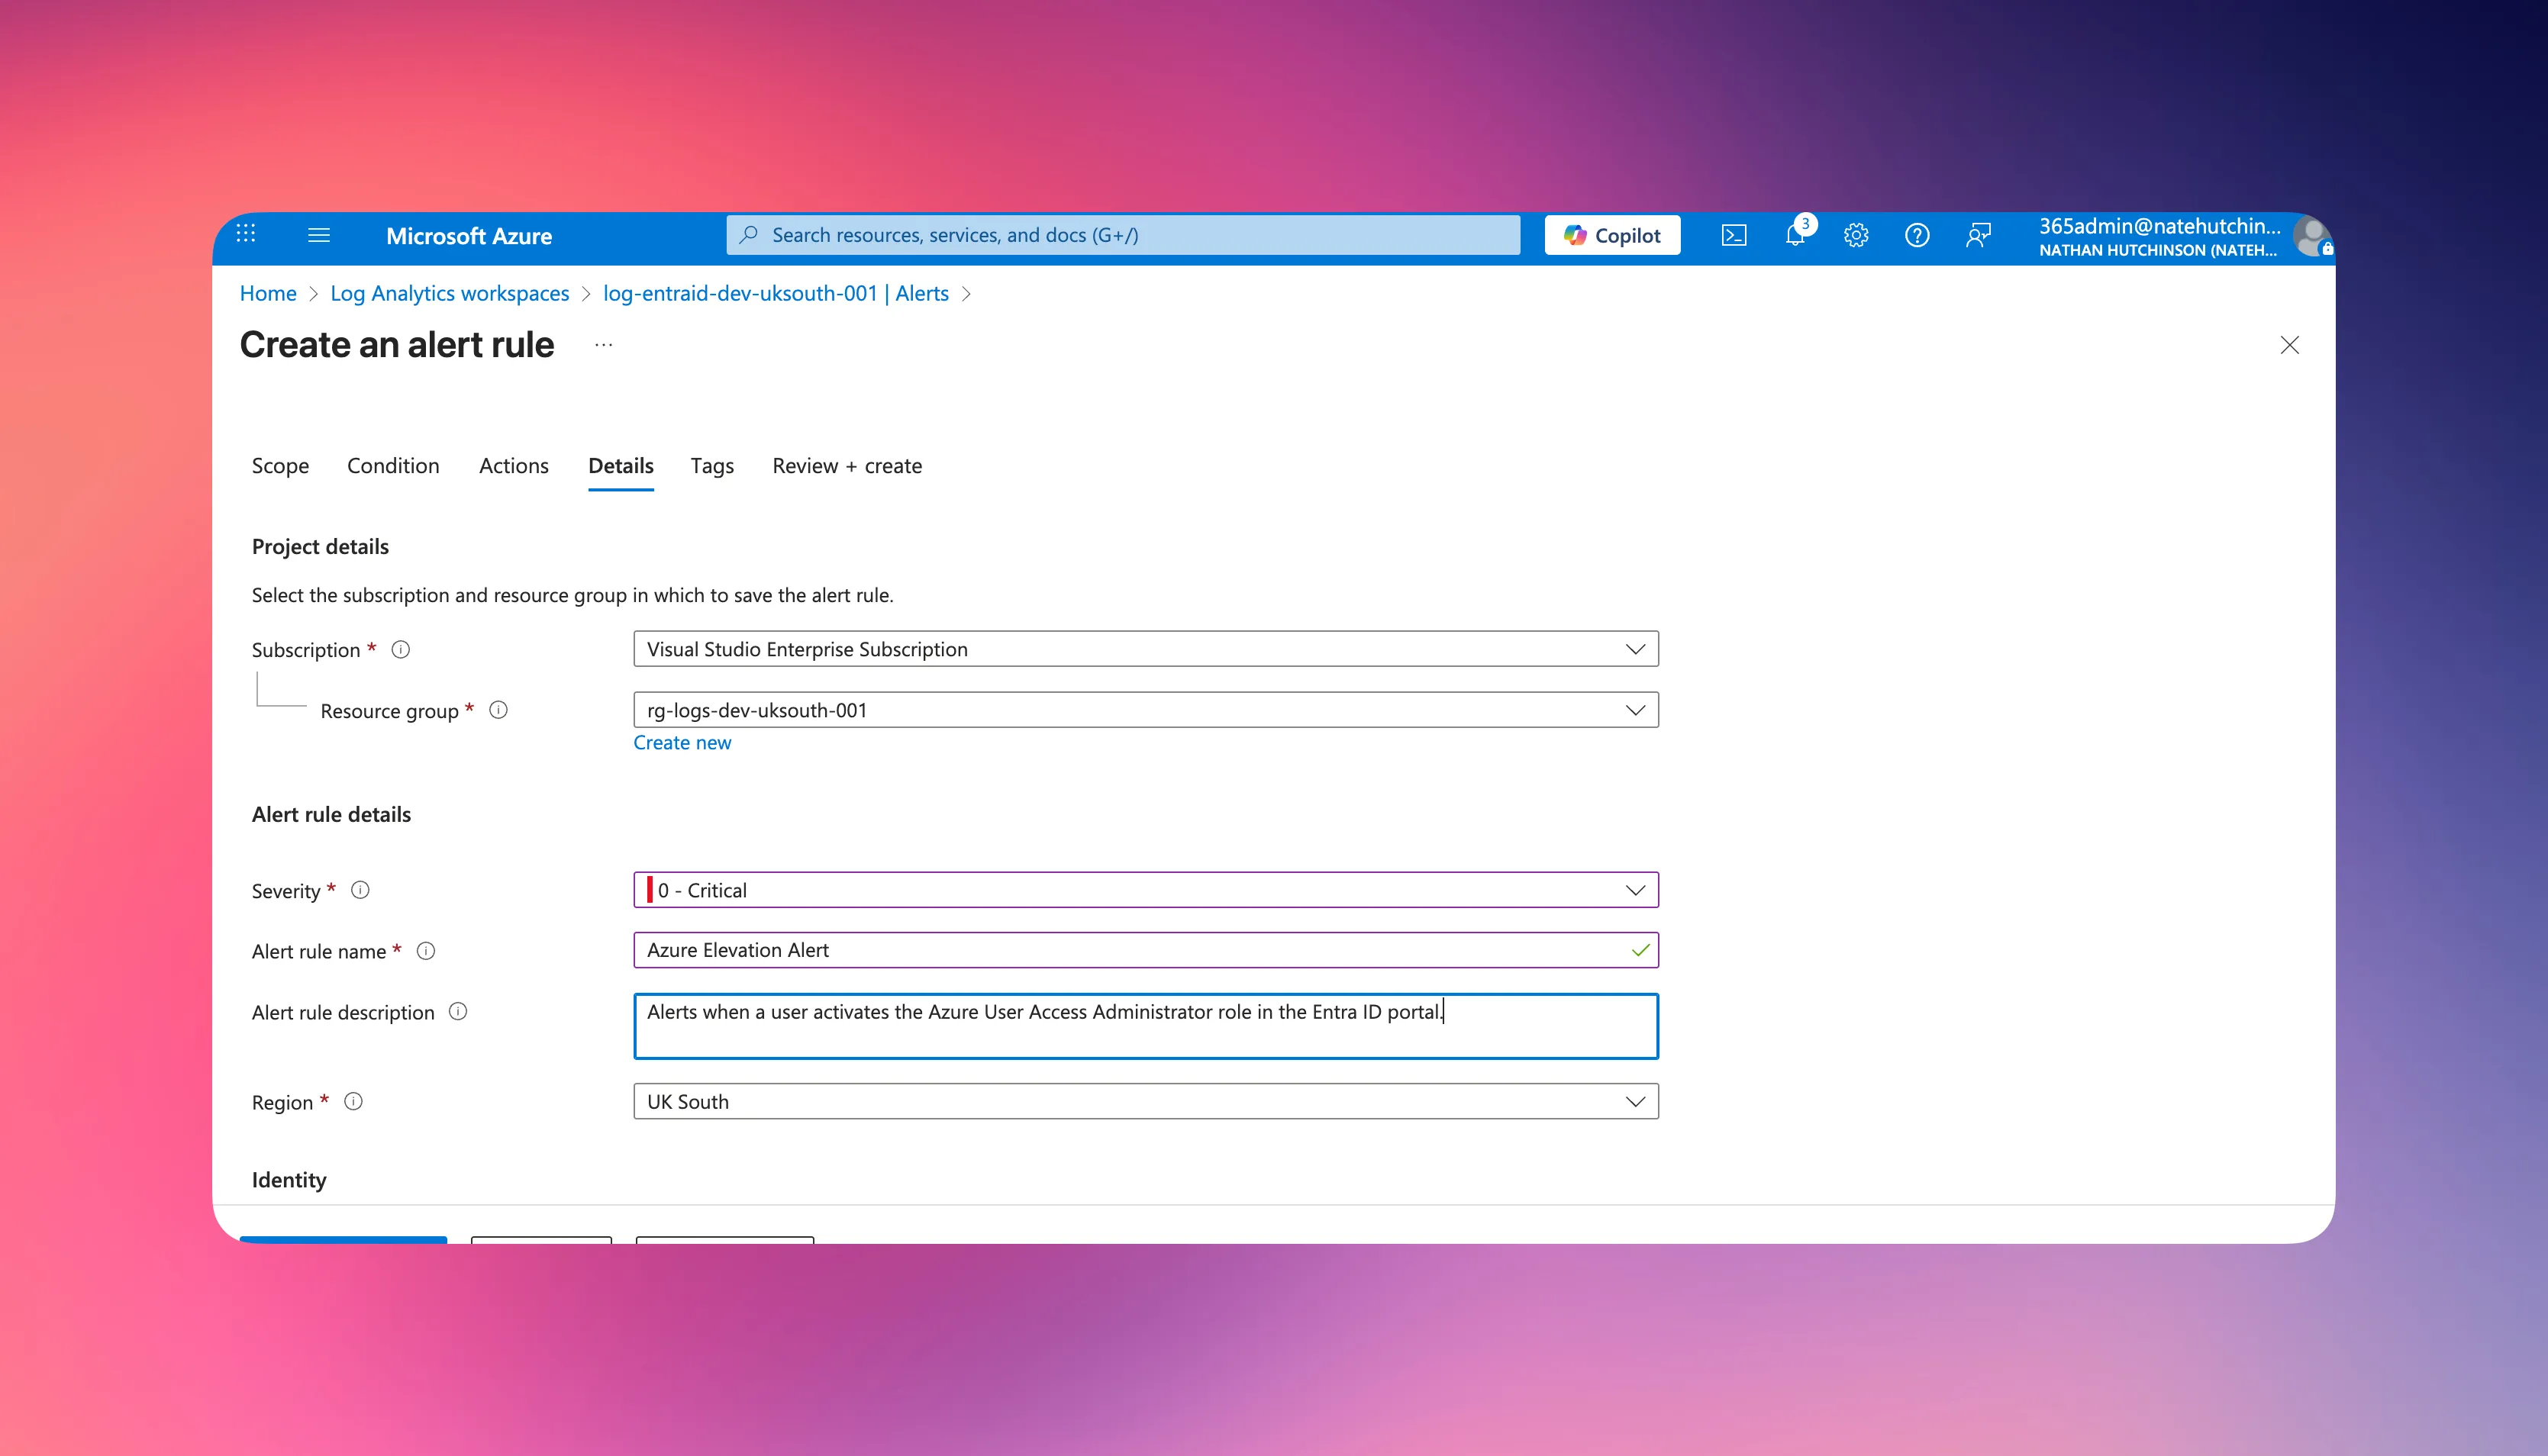Expand the Region dropdown
The image size is (2548, 1456).
[x=1146, y=1102]
